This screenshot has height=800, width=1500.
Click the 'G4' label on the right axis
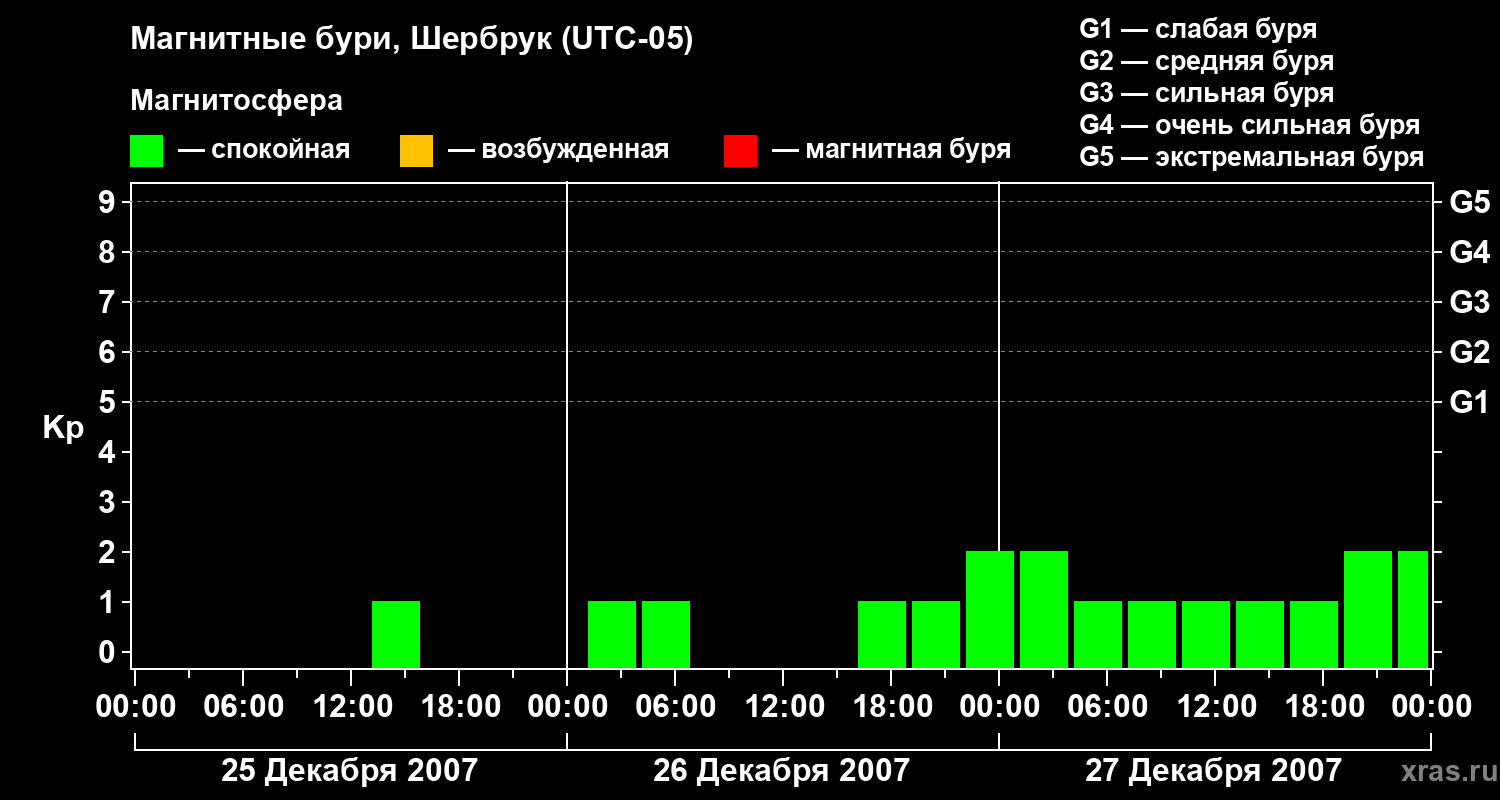tap(1469, 252)
